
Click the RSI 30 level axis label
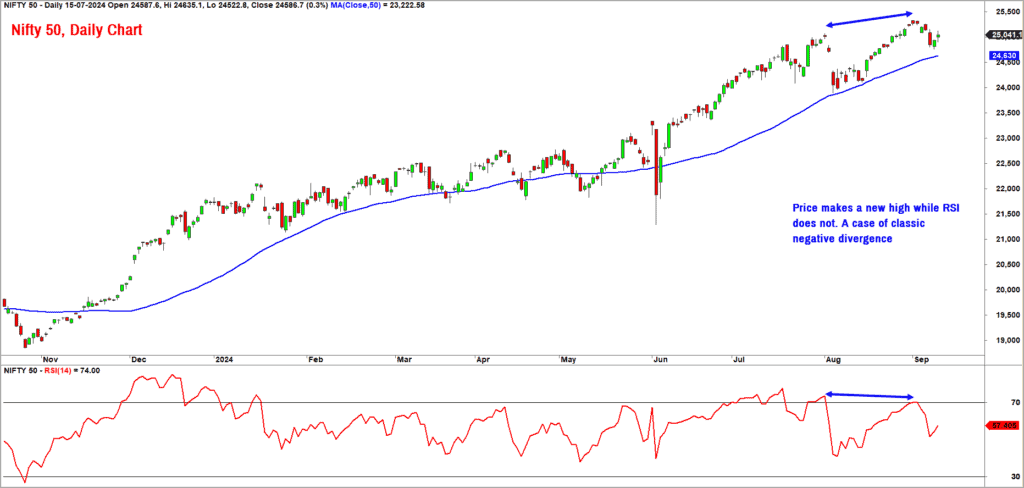point(1014,476)
